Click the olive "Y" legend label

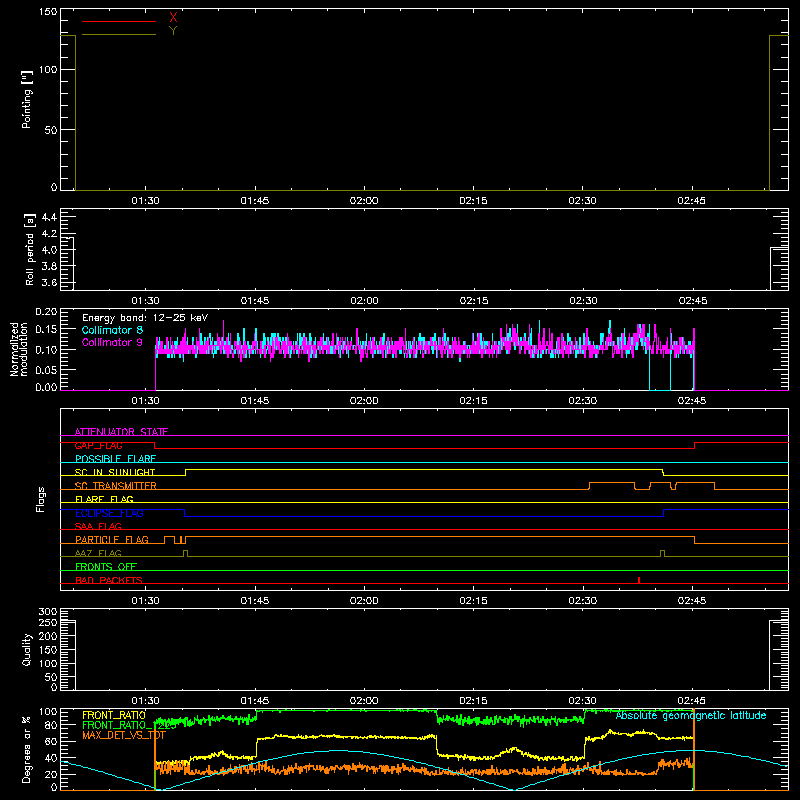pos(173,31)
